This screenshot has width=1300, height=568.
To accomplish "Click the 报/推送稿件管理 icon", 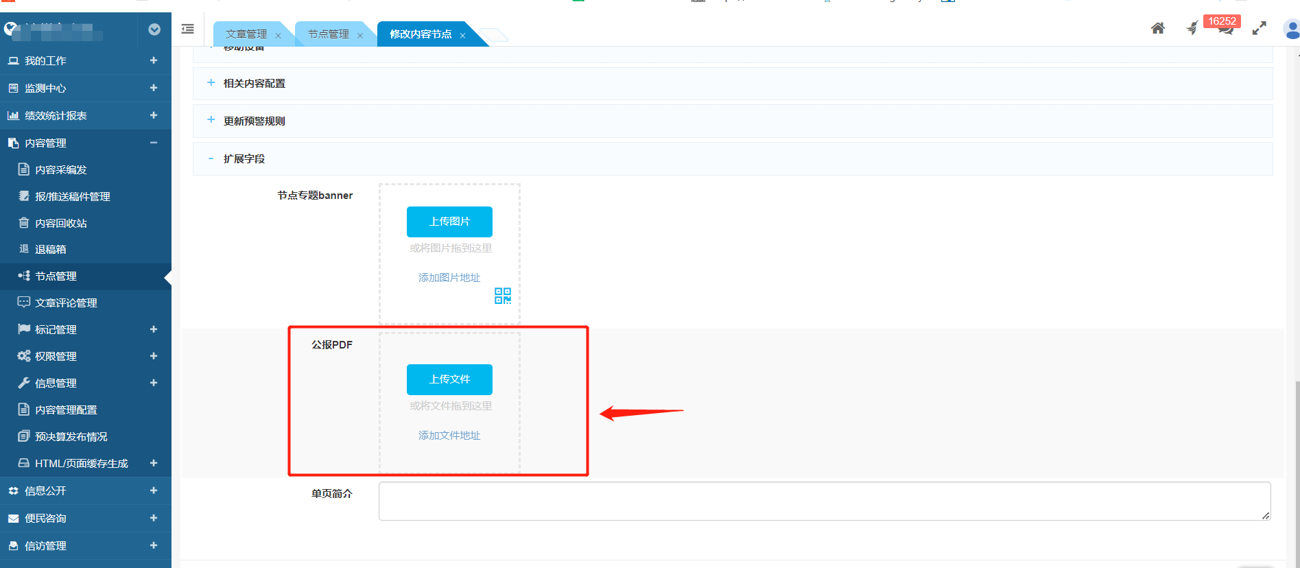I will [x=24, y=196].
